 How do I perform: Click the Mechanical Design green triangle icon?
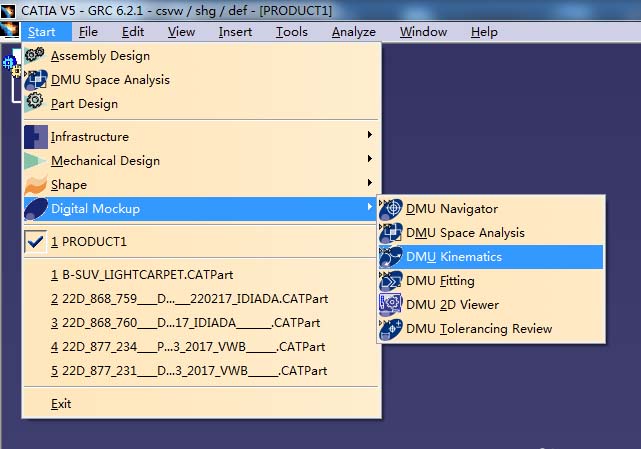[35, 161]
